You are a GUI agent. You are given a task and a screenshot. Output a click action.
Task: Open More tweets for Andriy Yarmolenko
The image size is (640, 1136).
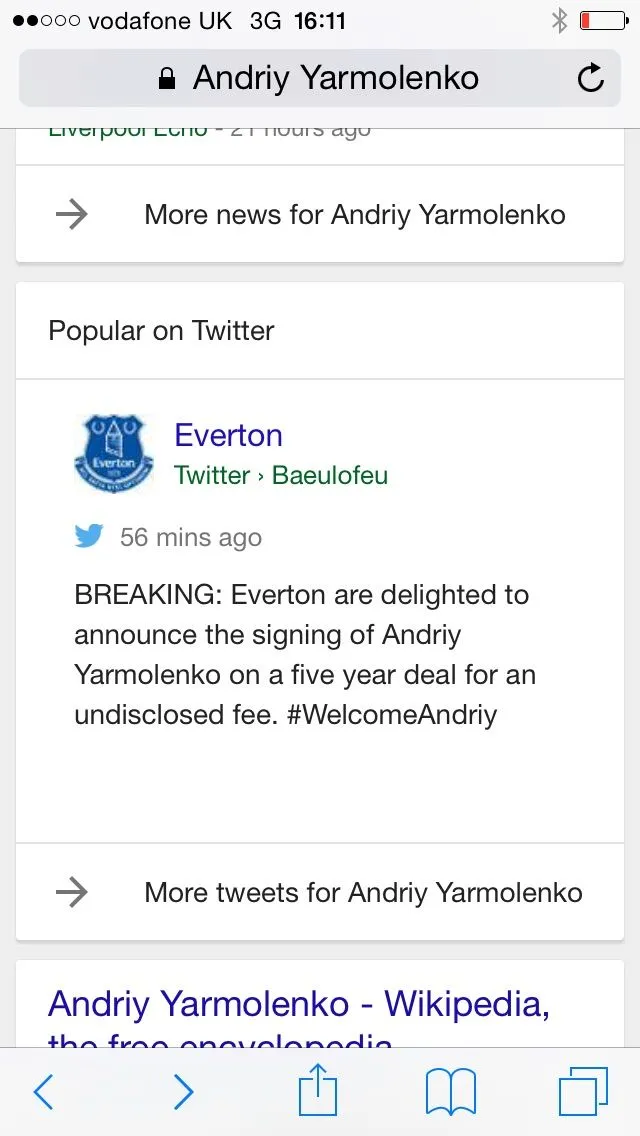point(363,892)
